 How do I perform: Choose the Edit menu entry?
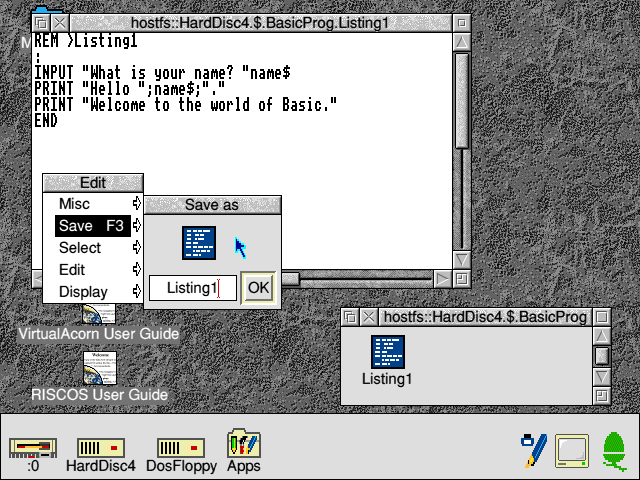tap(93, 269)
